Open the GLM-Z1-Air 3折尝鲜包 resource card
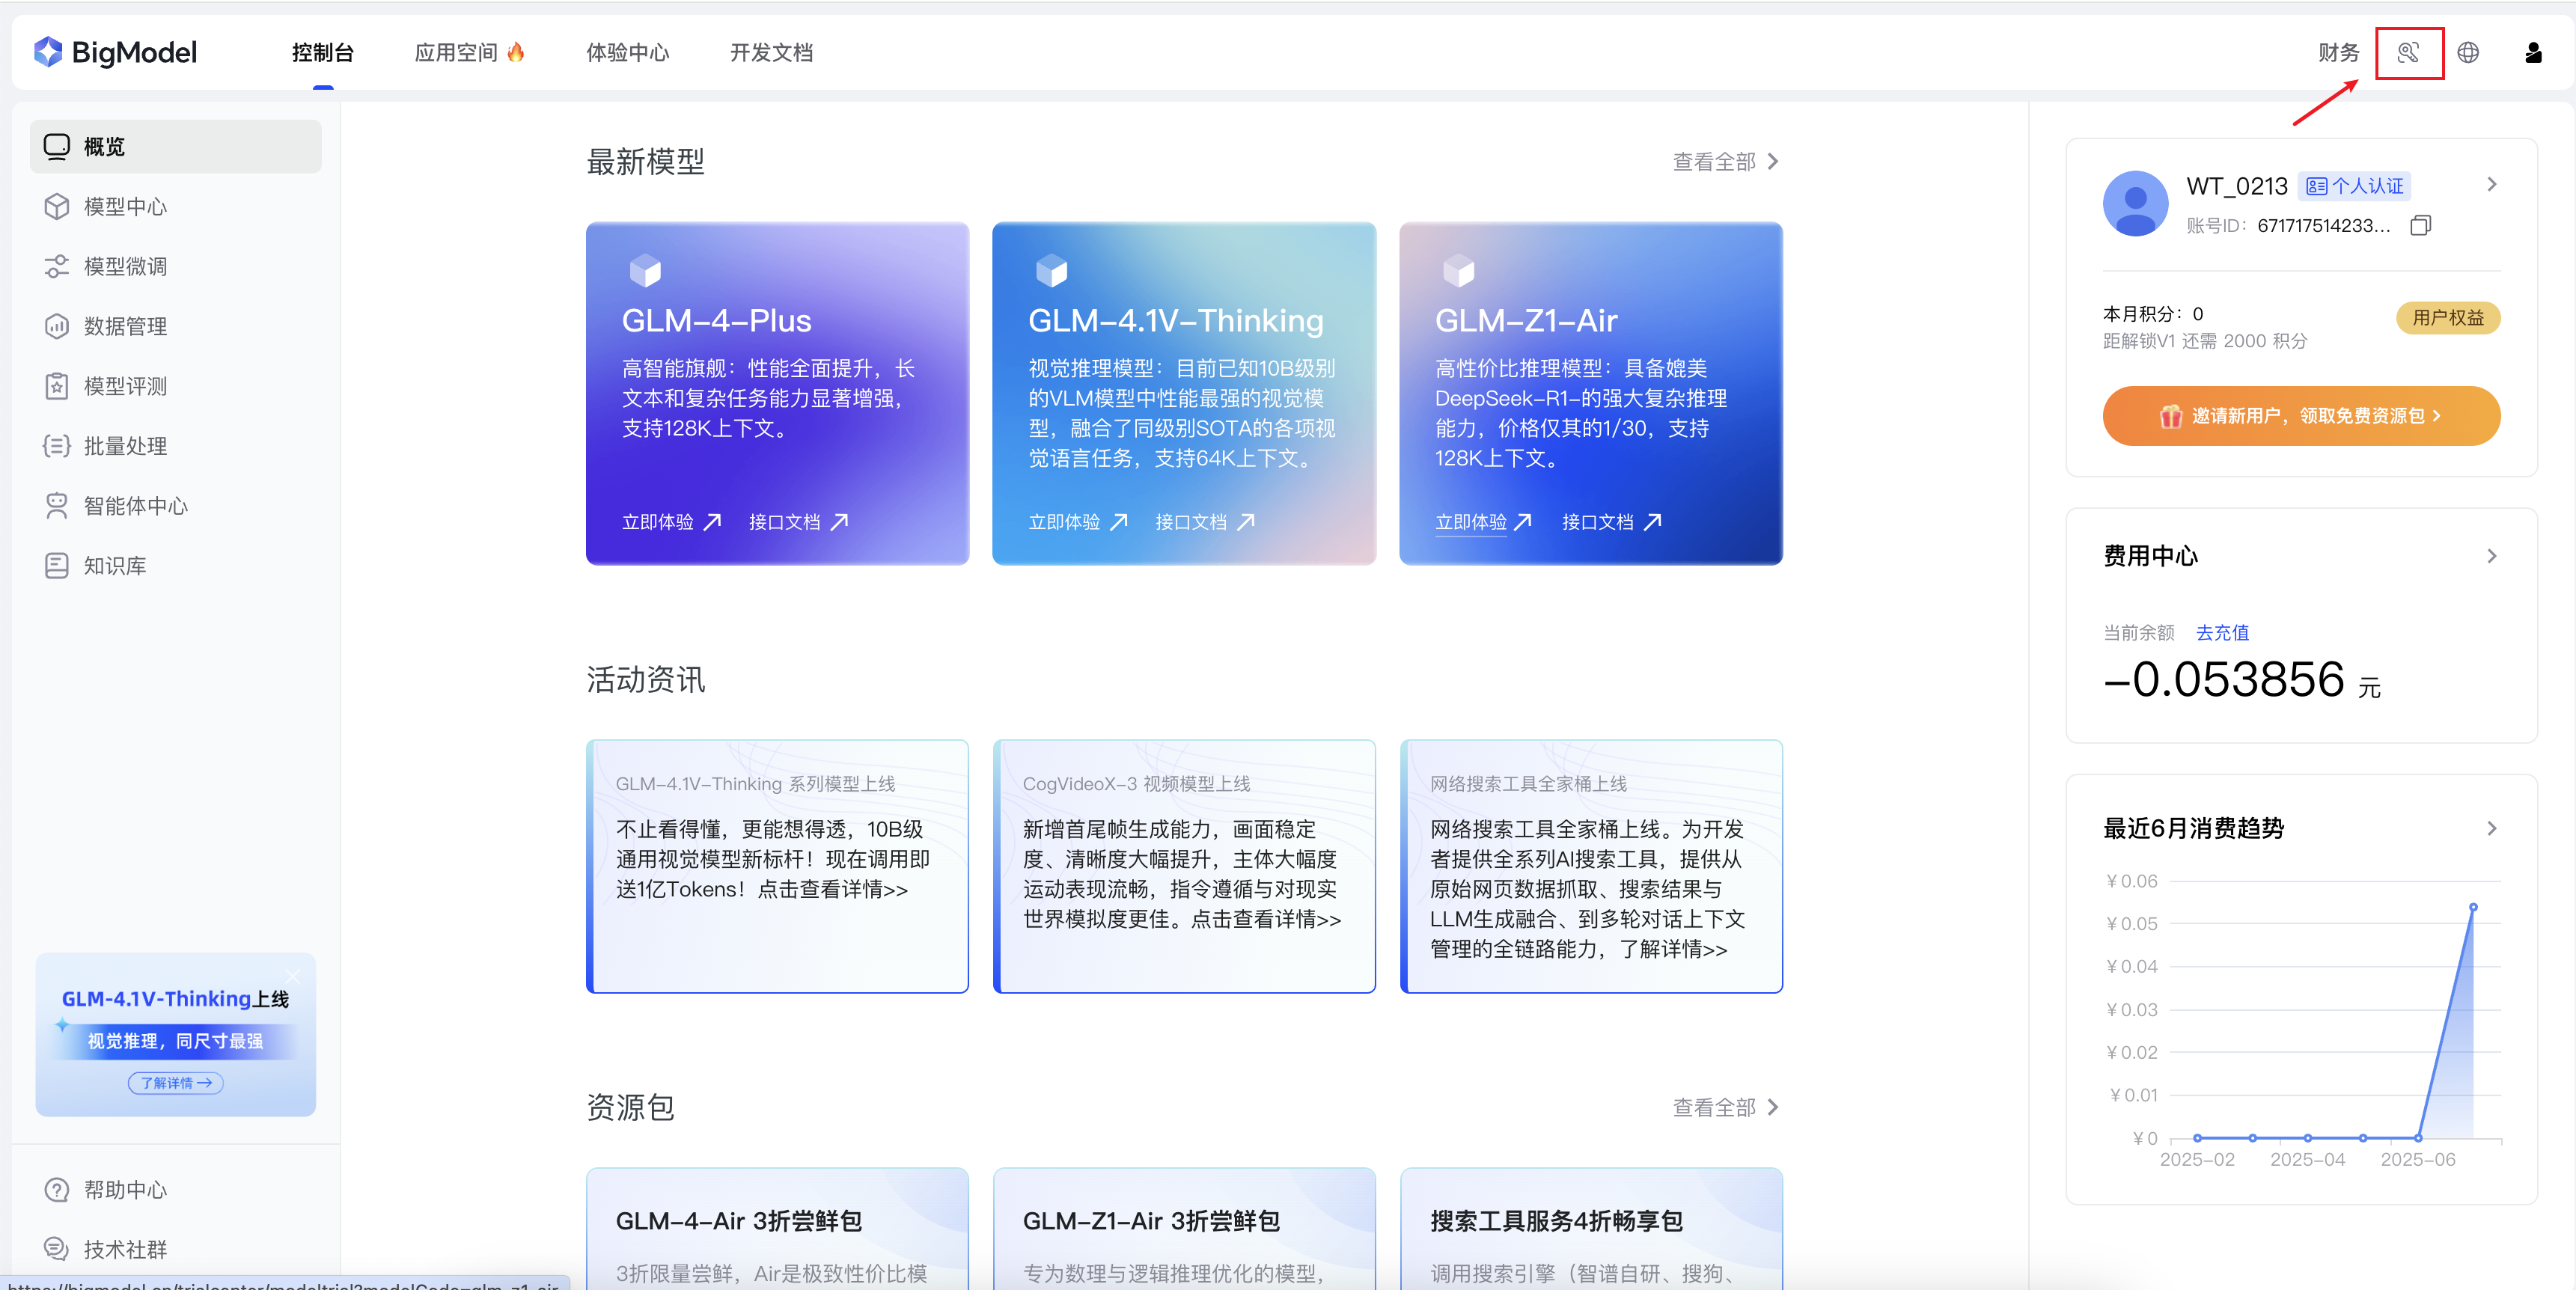The height and width of the screenshot is (1290, 2576). [x=1184, y=1228]
